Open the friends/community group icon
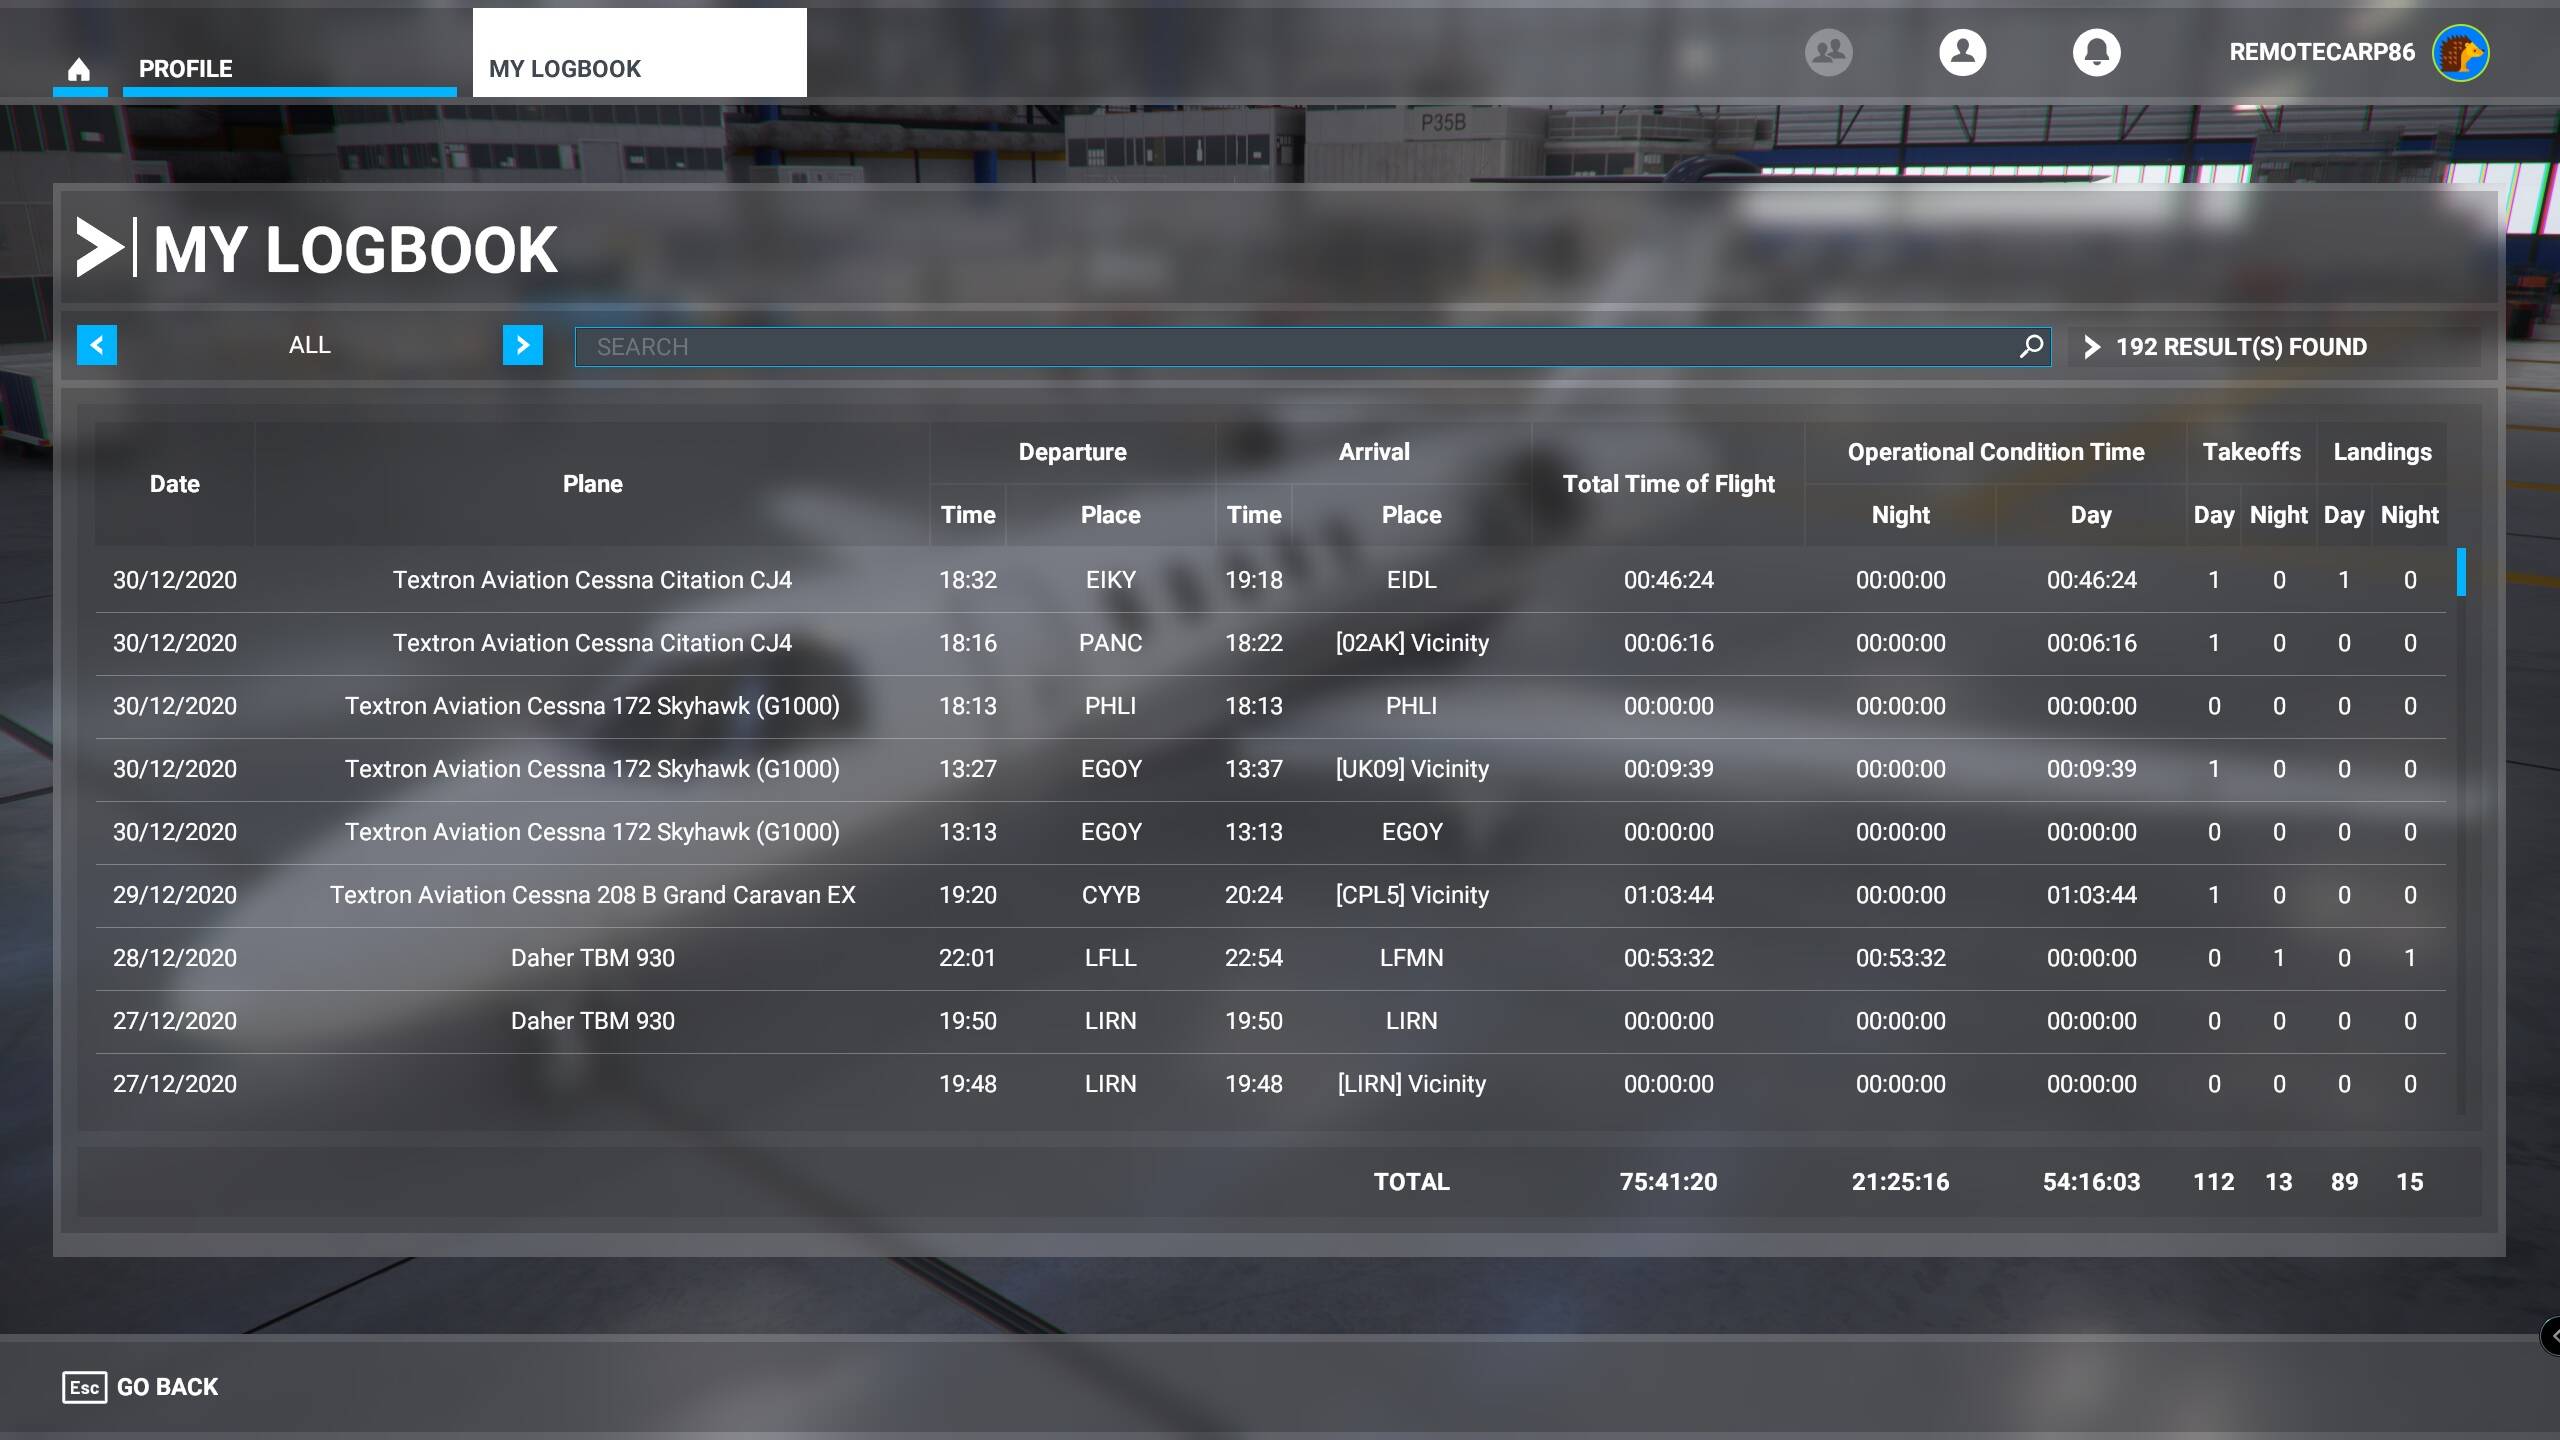The image size is (2560, 1440). click(1828, 52)
